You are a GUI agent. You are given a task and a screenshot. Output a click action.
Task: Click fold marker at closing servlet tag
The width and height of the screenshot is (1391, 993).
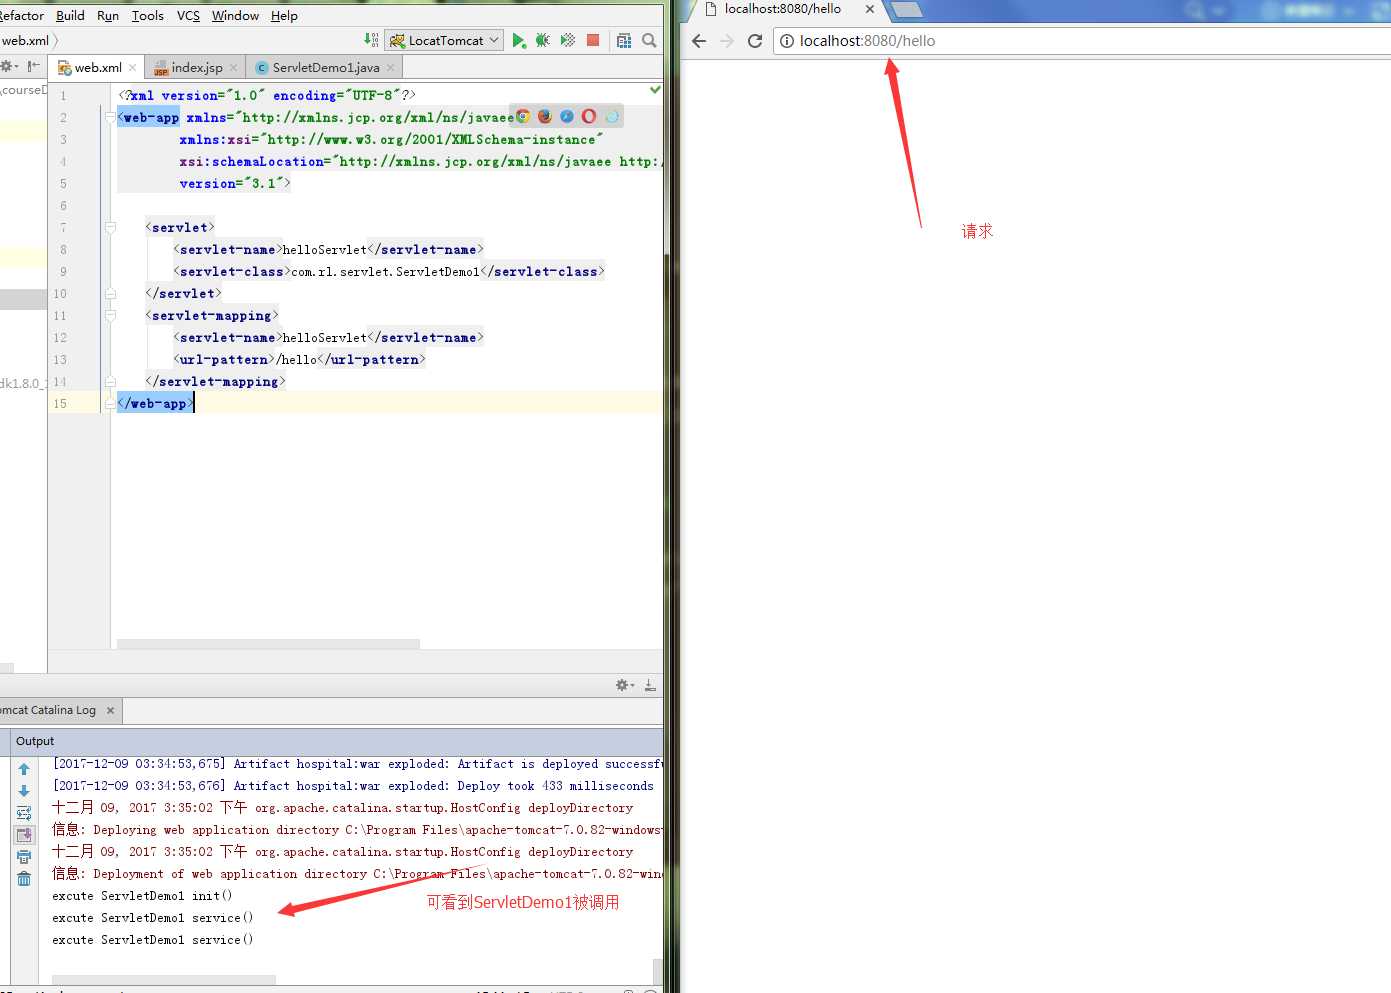tap(110, 293)
